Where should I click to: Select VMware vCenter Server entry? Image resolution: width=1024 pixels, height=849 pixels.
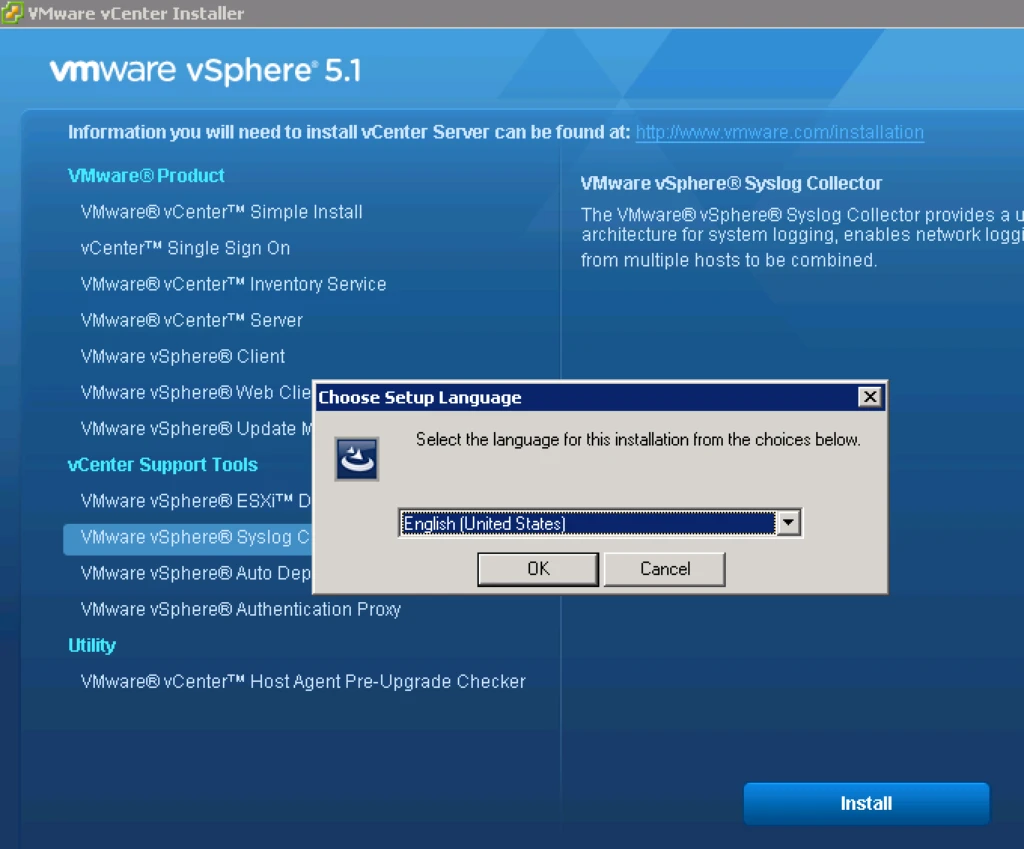pyautogui.click(x=191, y=320)
